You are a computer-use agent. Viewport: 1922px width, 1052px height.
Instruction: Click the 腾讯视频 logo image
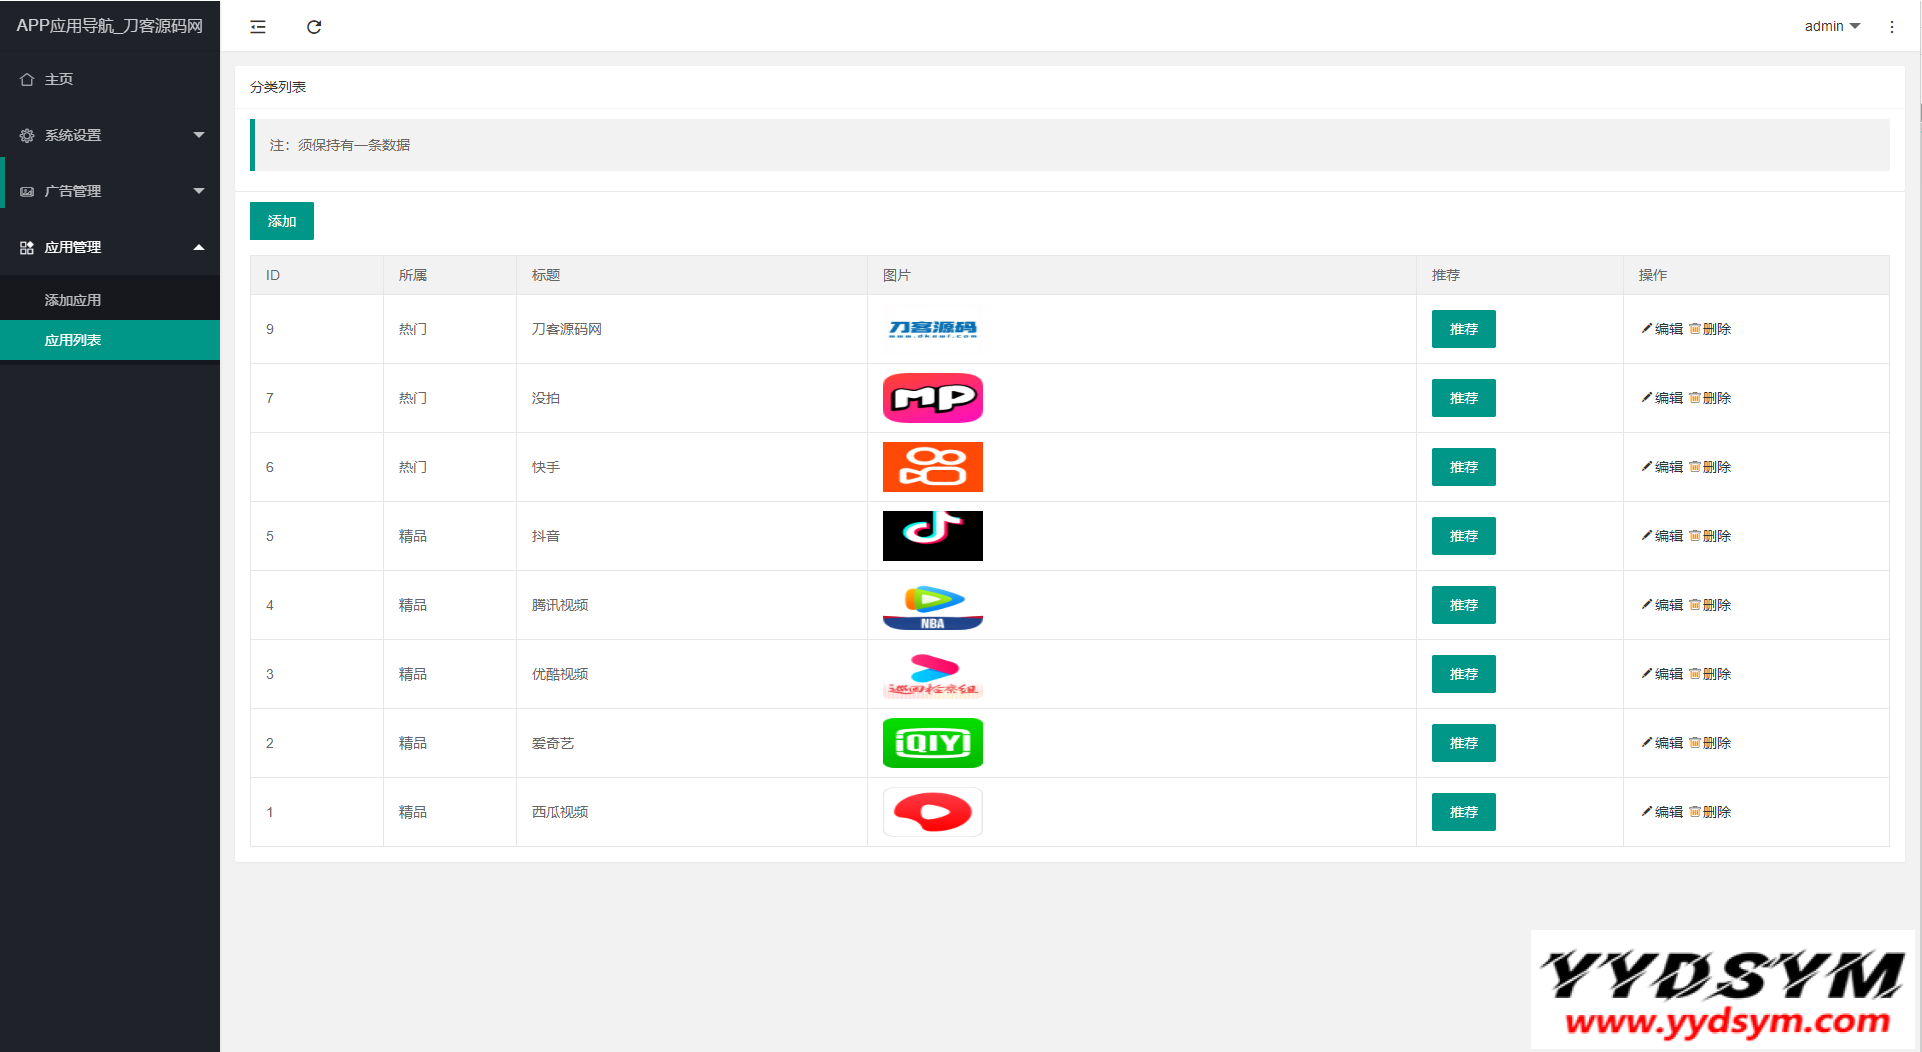932,605
